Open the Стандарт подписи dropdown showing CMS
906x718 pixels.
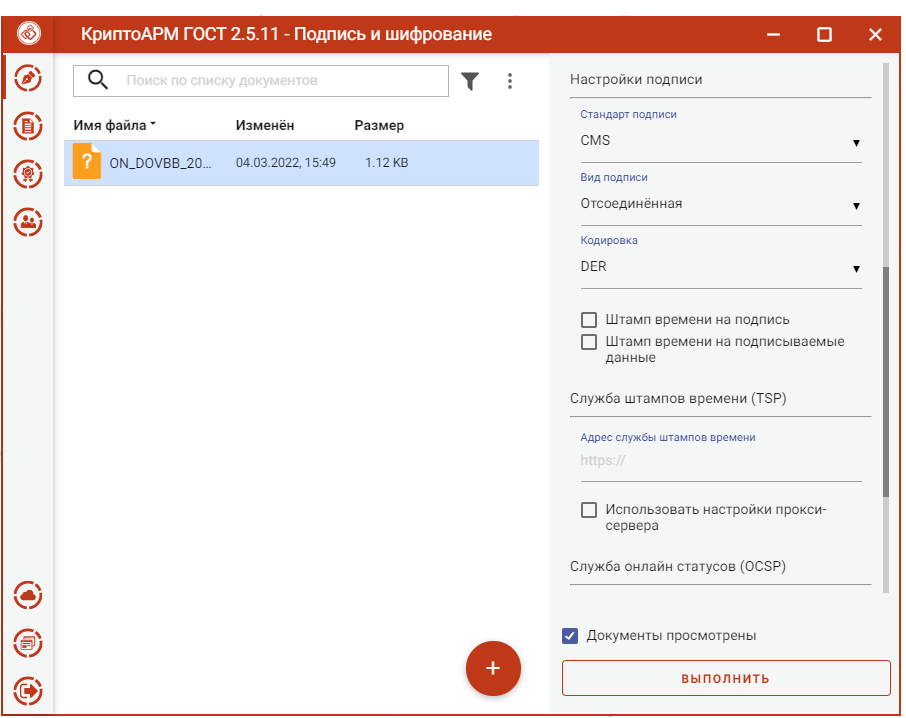point(721,142)
